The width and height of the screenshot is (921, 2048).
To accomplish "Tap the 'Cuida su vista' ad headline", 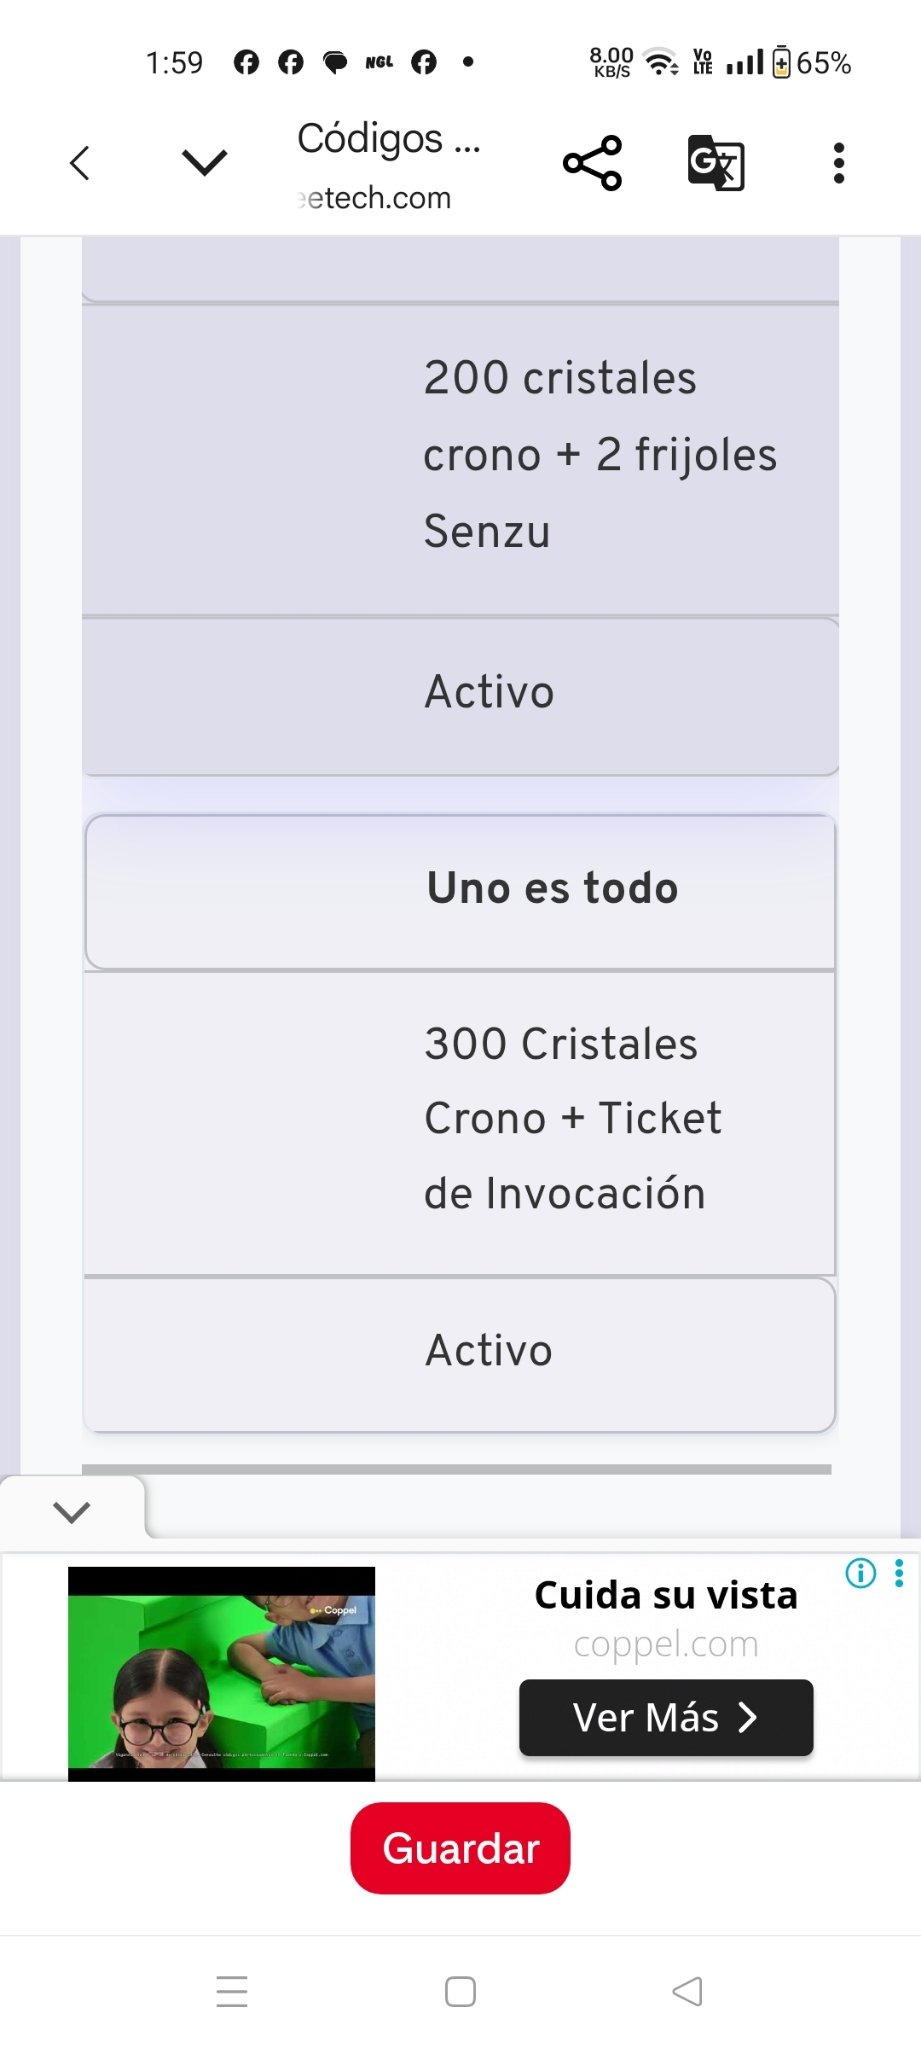I will coord(666,1595).
